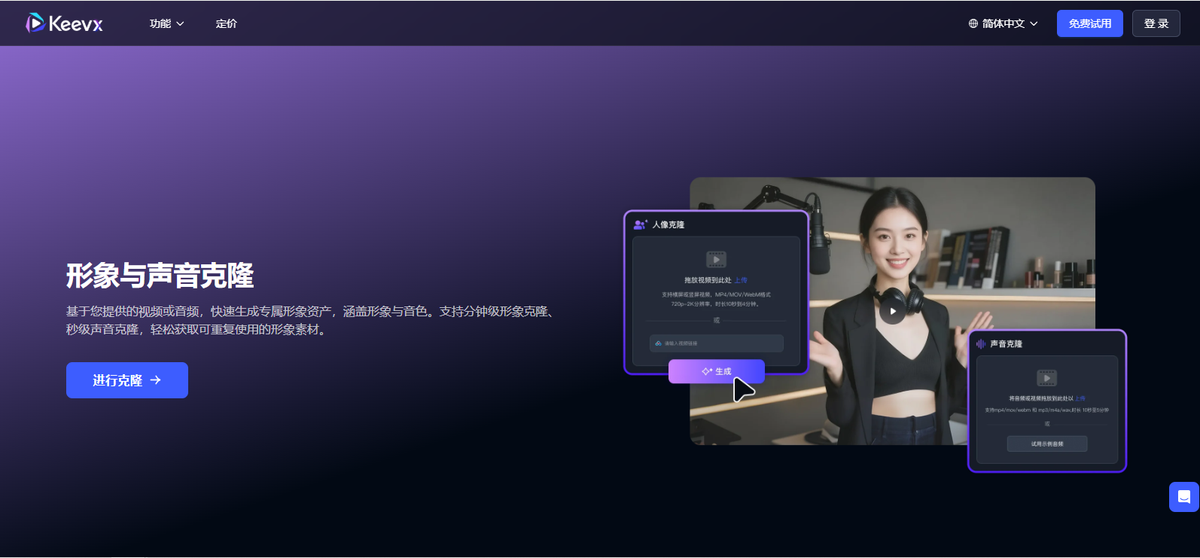The height and width of the screenshot is (558, 1200).
Task: Click the globe language icon
Action: pyautogui.click(x=973, y=24)
